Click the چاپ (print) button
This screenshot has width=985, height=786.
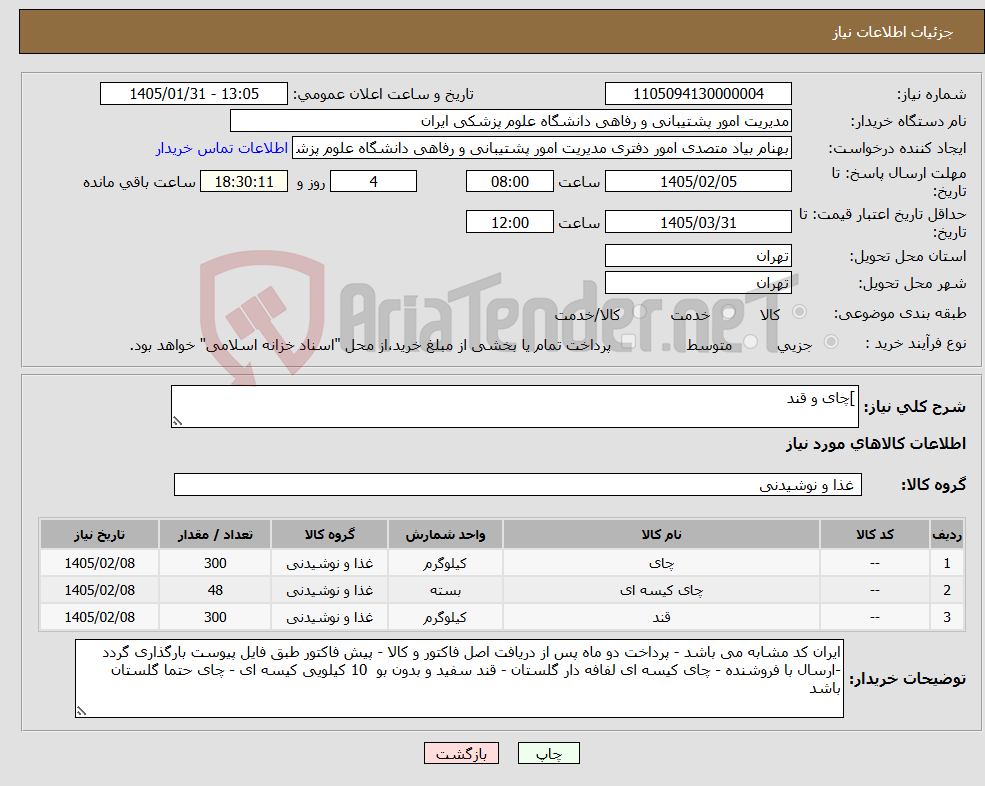tap(548, 753)
